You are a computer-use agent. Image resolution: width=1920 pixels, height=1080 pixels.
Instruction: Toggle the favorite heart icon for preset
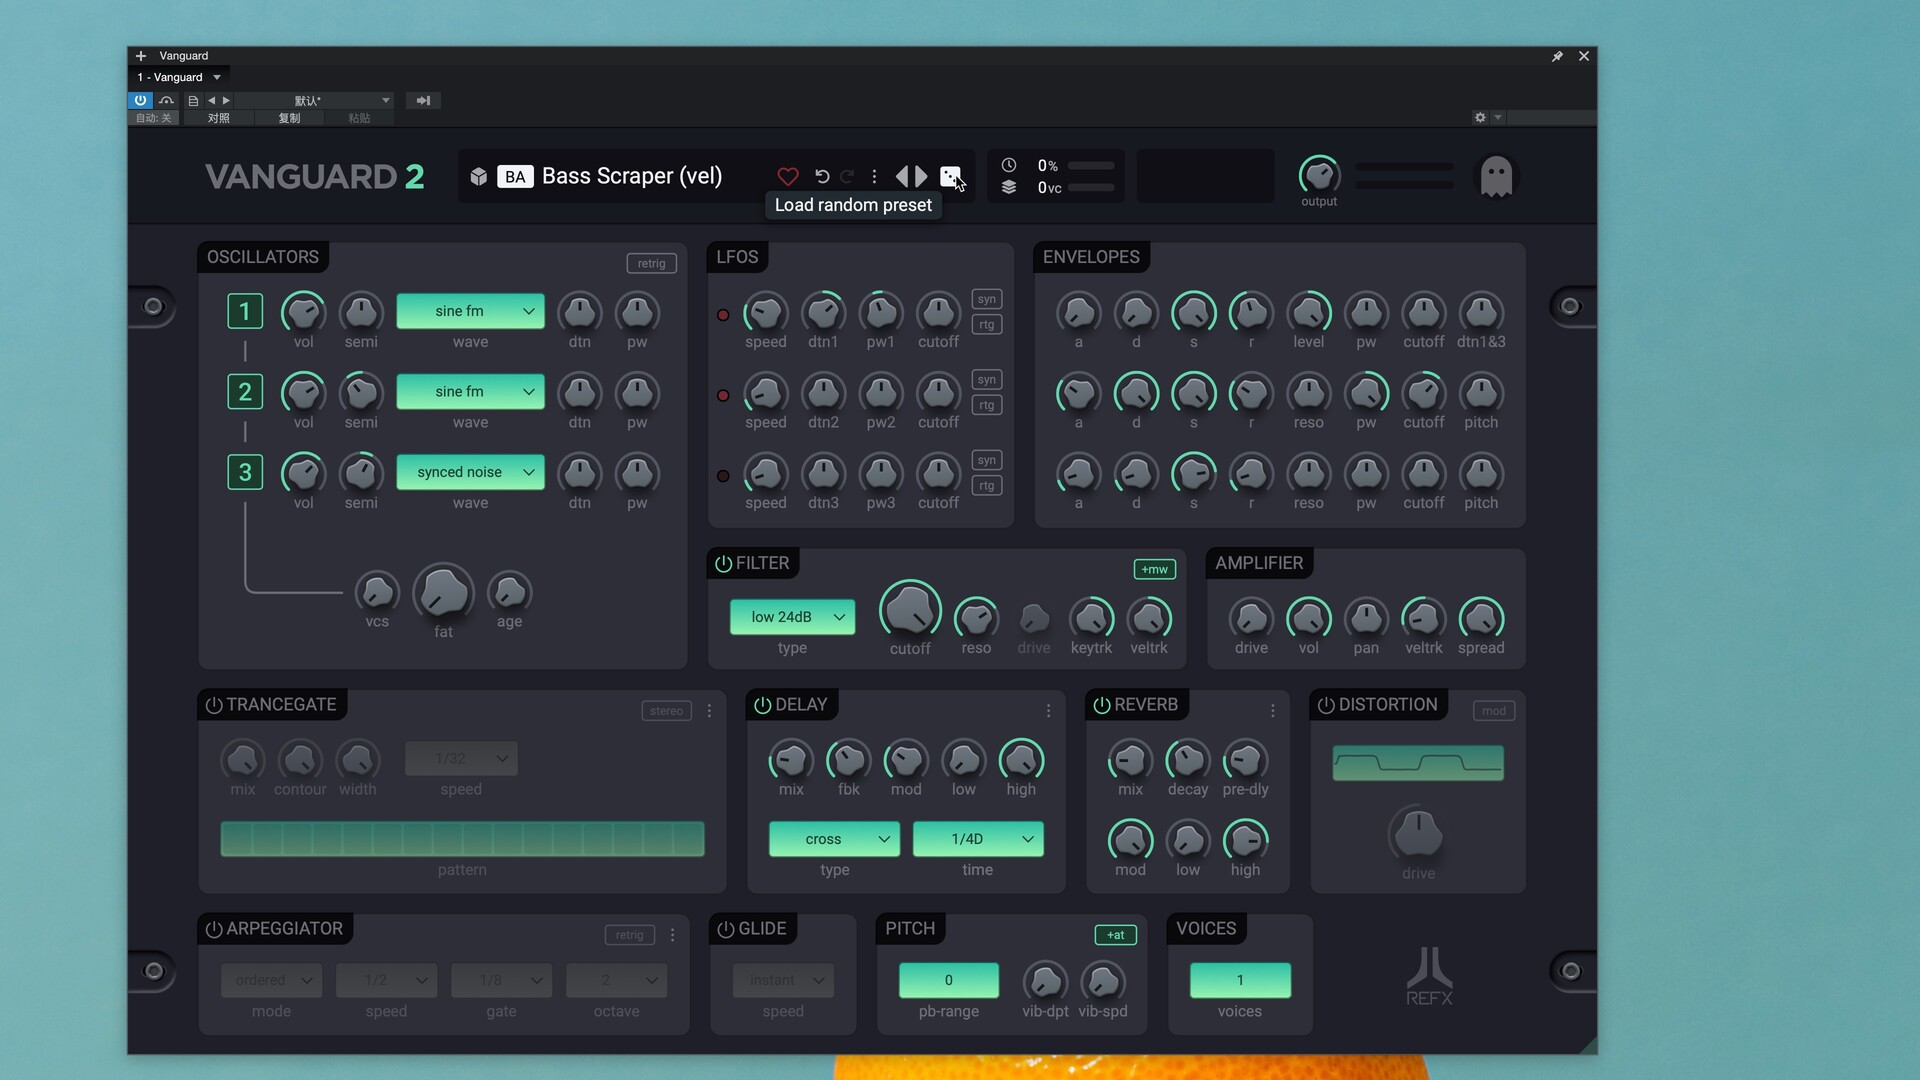[788, 176]
